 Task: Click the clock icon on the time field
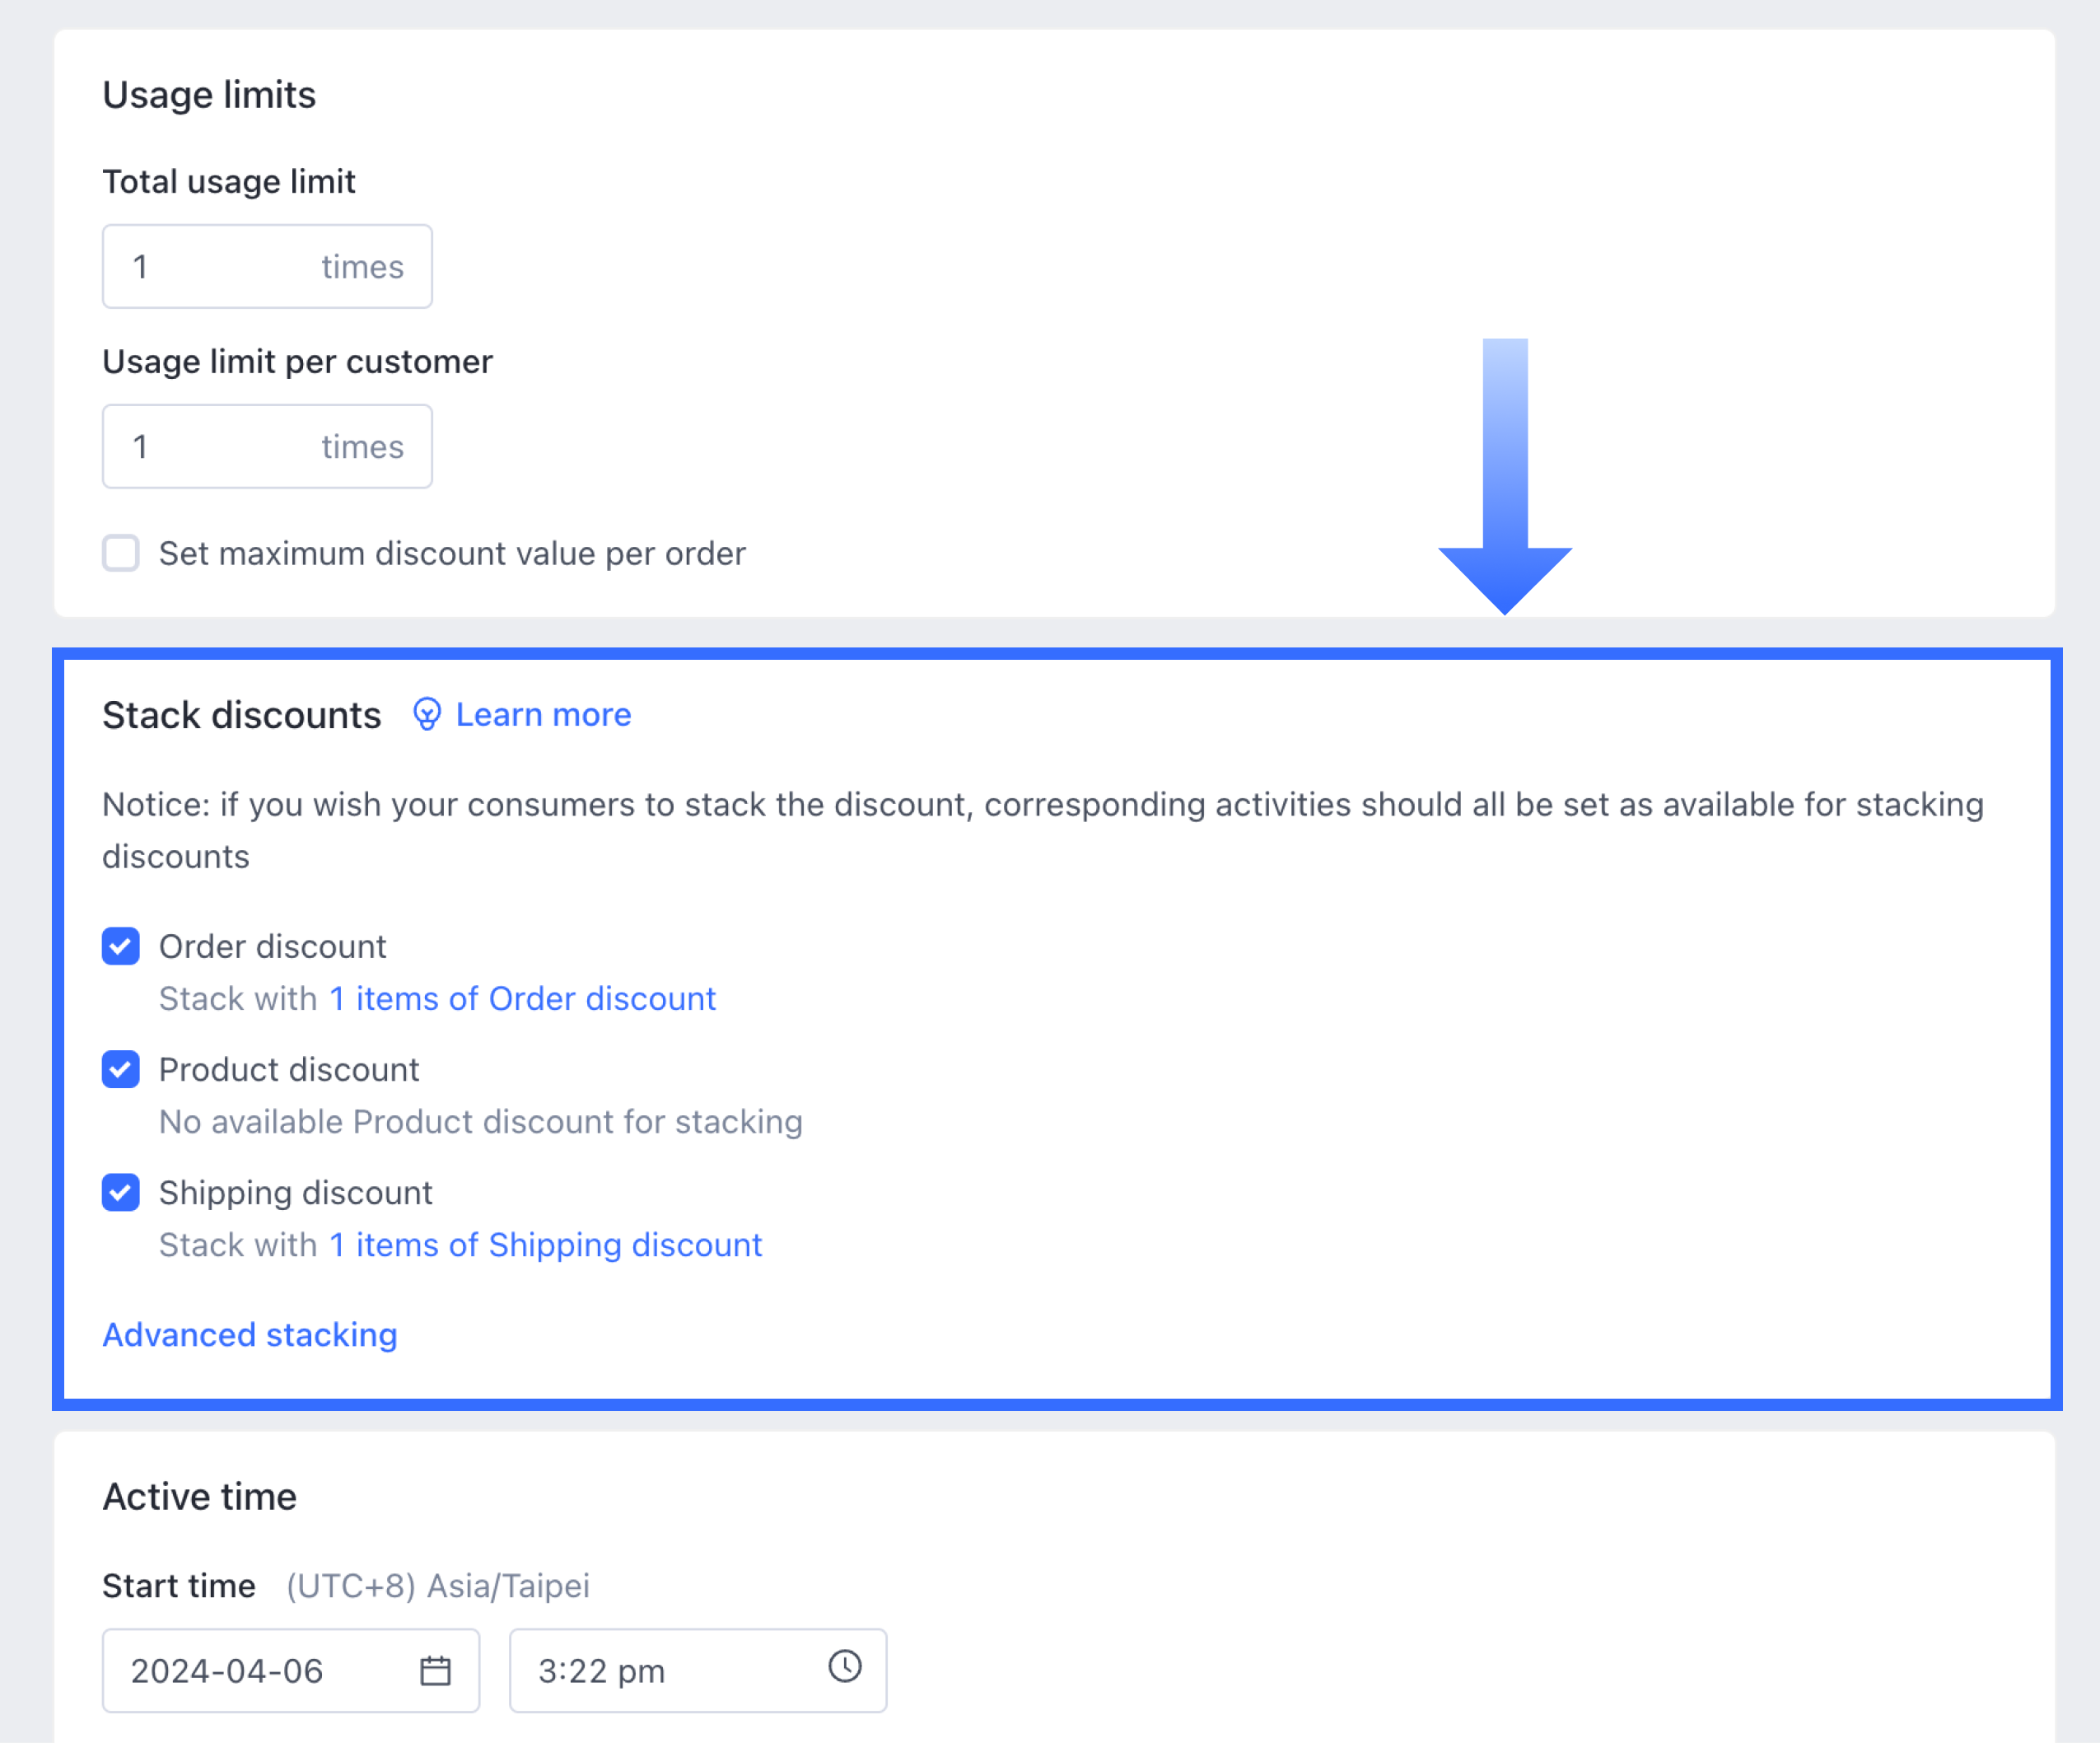click(844, 1669)
